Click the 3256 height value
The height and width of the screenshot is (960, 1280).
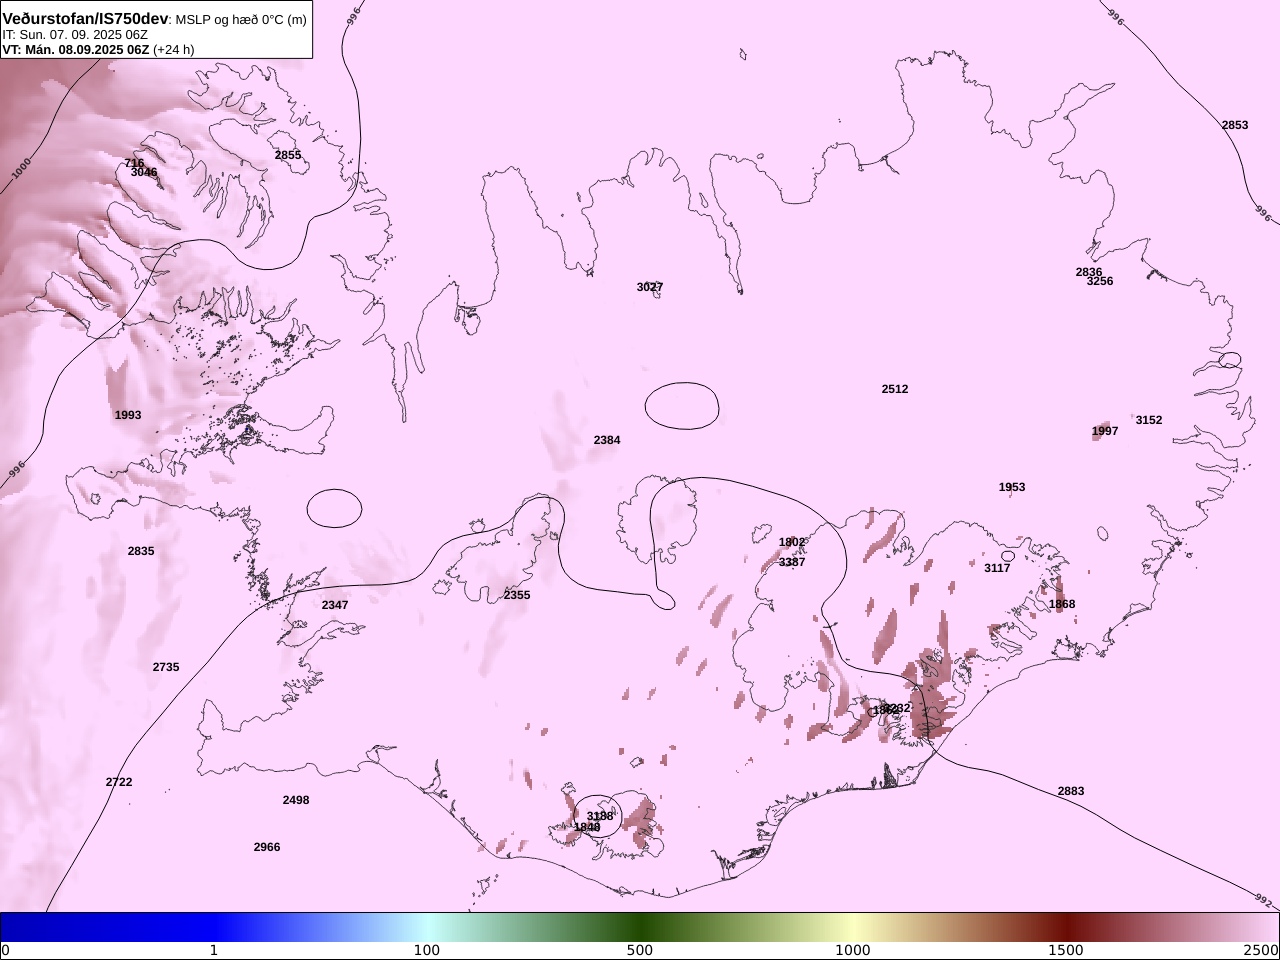pos(1100,281)
